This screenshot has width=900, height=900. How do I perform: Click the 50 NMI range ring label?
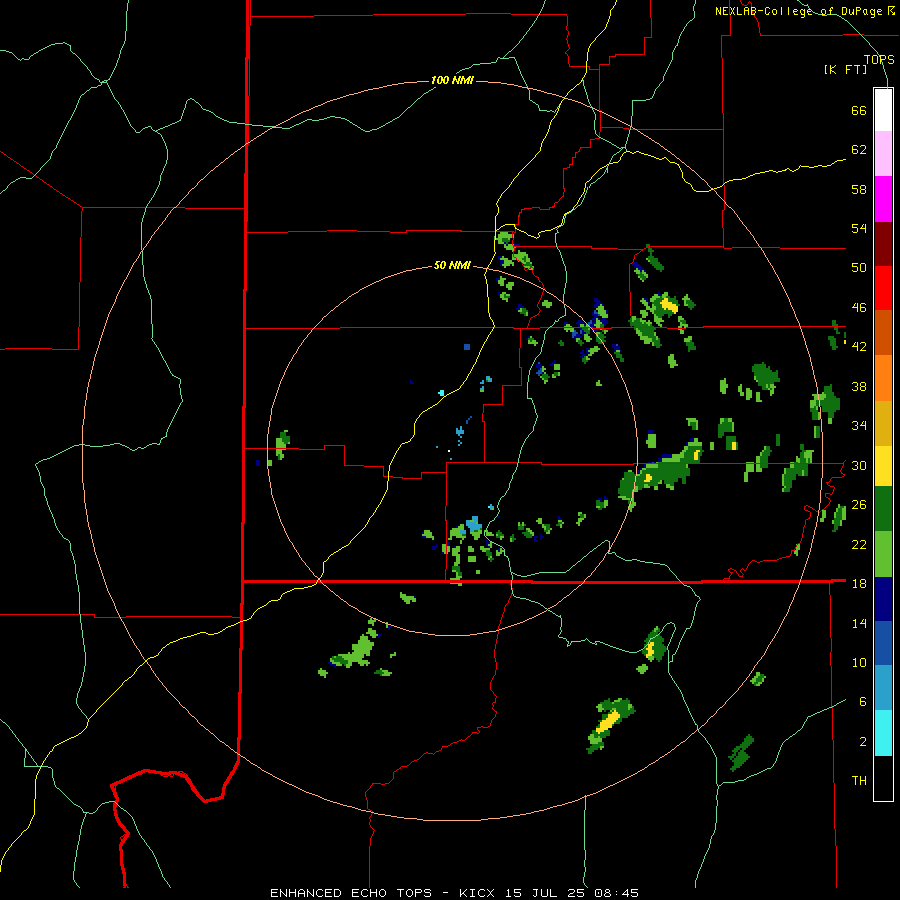[x=452, y=265]
